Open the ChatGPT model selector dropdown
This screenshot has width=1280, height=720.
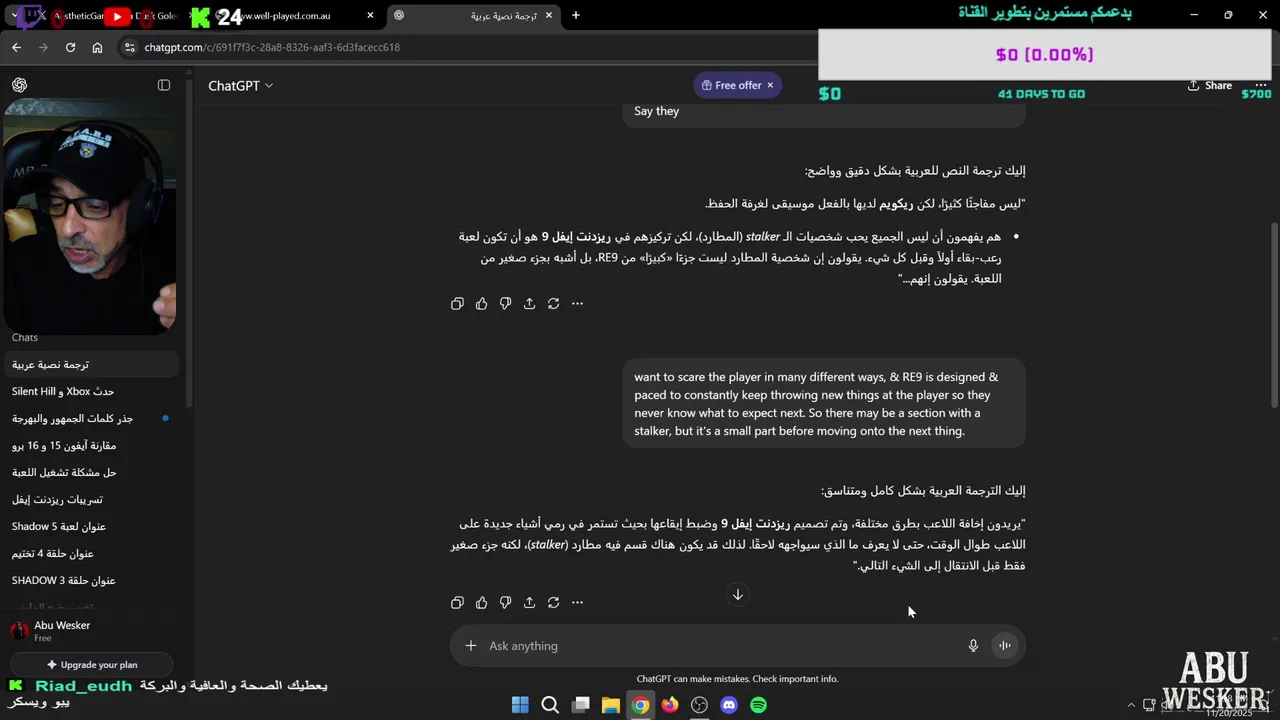click(240, 86)
